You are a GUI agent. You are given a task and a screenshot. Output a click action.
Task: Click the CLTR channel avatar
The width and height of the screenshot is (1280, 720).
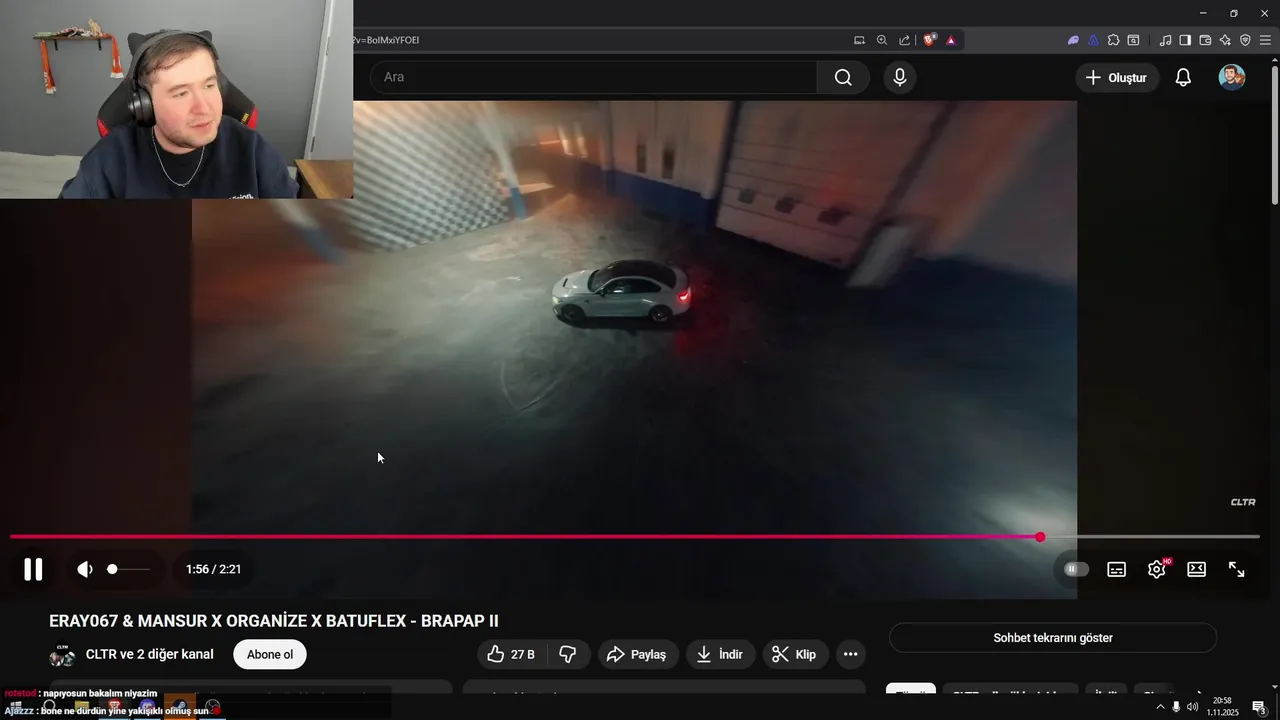point(62,655)
